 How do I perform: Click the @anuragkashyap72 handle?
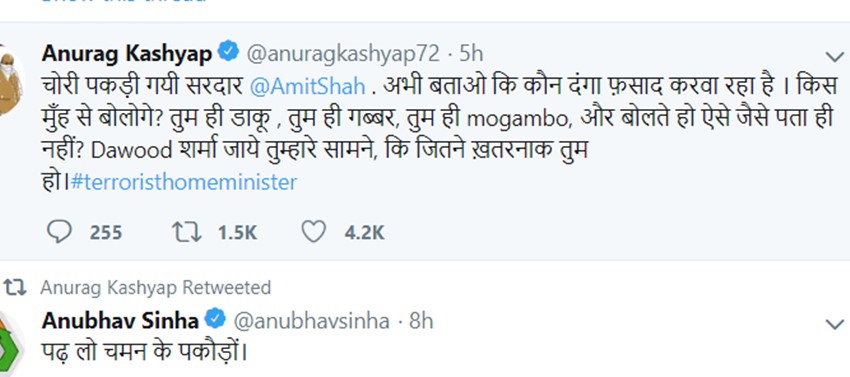click(343, 54)
